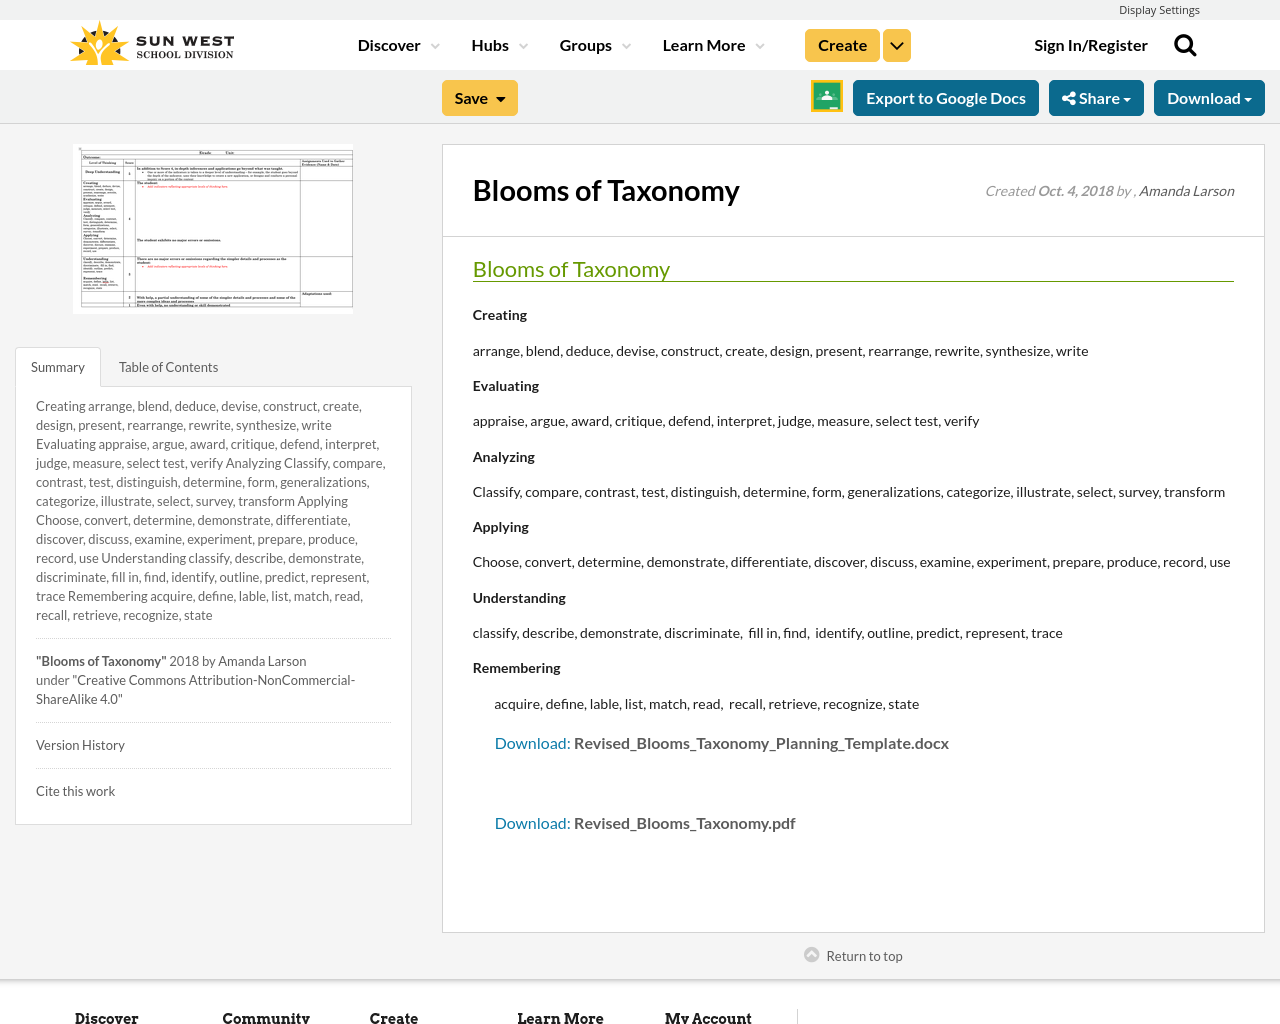
Task: Click Sign In/Register
Action: 1091,43
